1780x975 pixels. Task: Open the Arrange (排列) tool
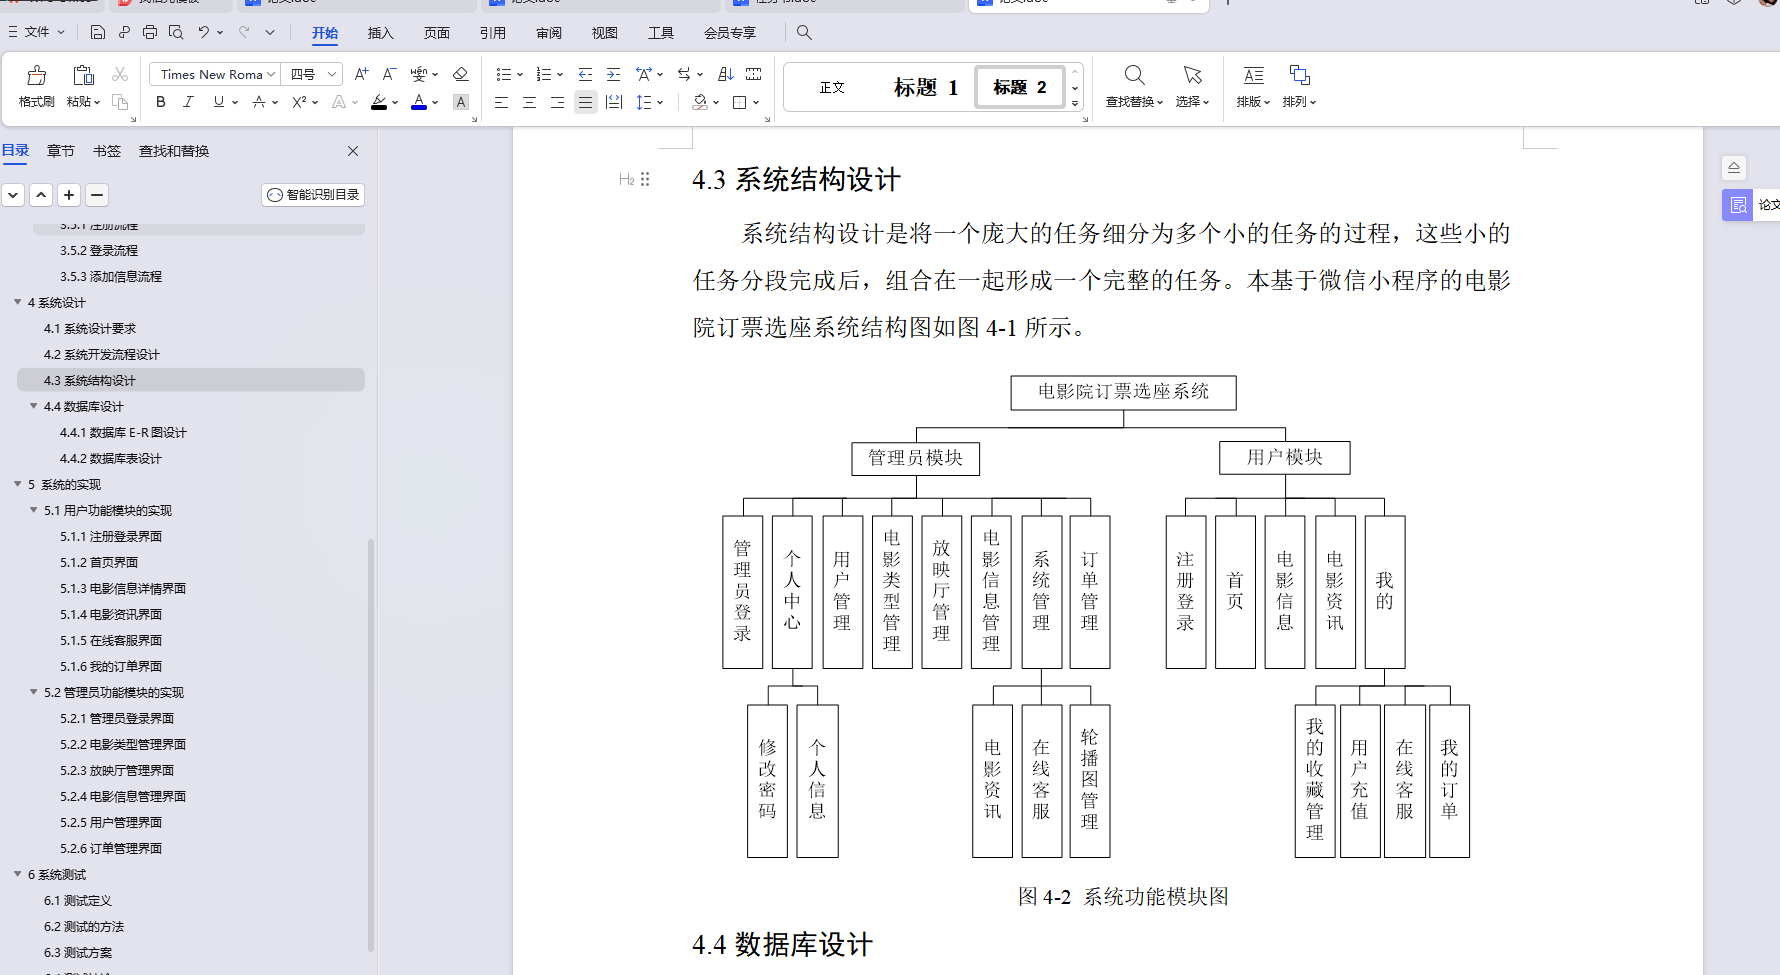(1299, 86)
